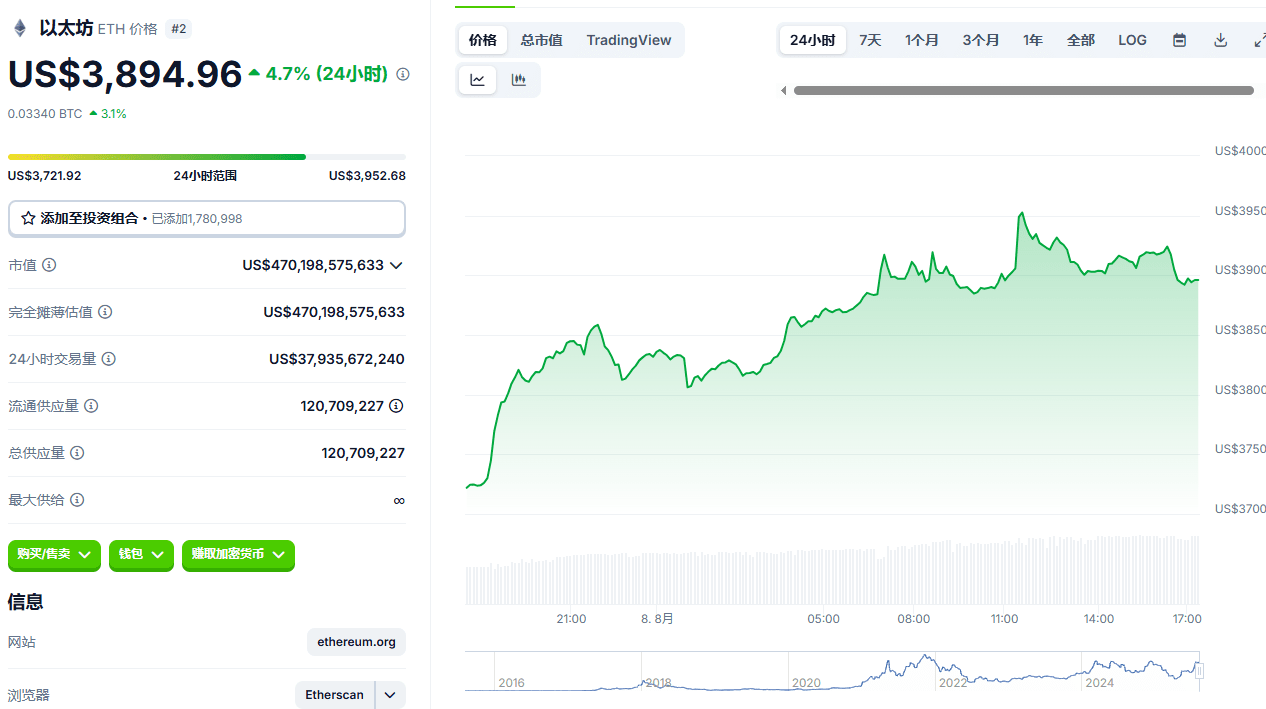Click 2020 in the mini history chart
Screen dimensions: 1266x709
click(806, 683)
